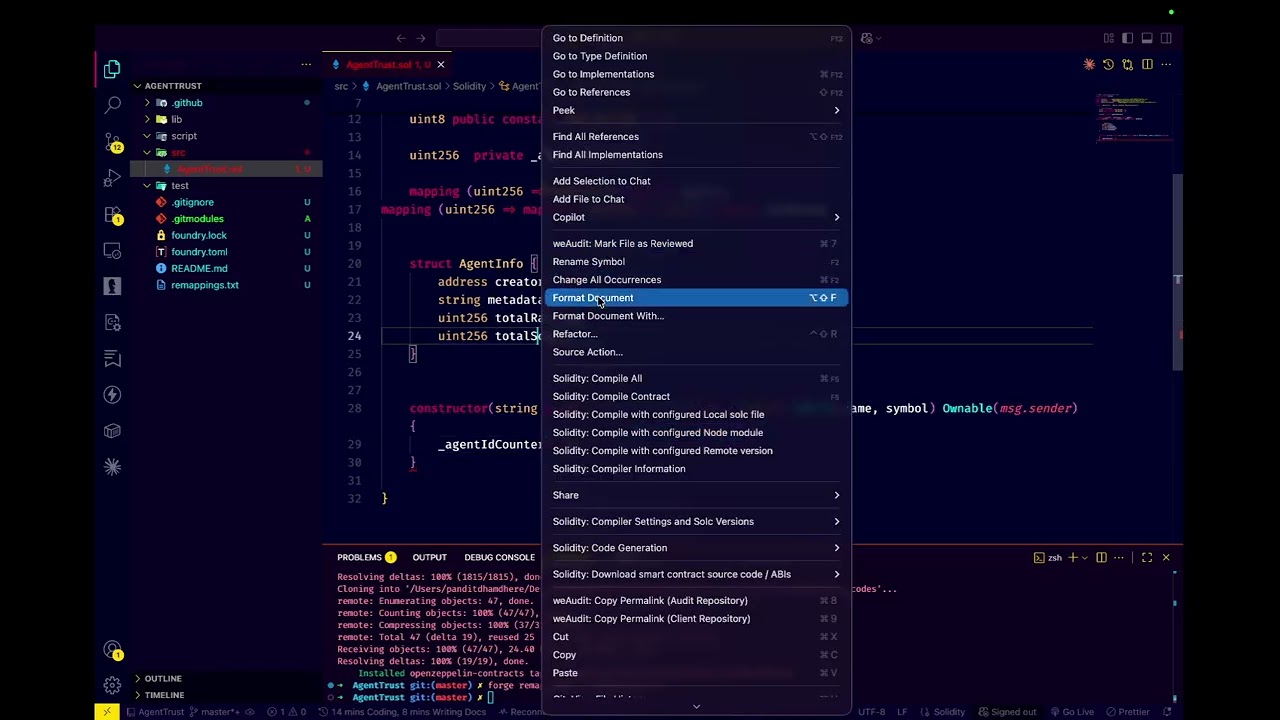1280x720 pixels.
Task: Open the Accounts icon in activity bar
Action: tap(112, 650)
